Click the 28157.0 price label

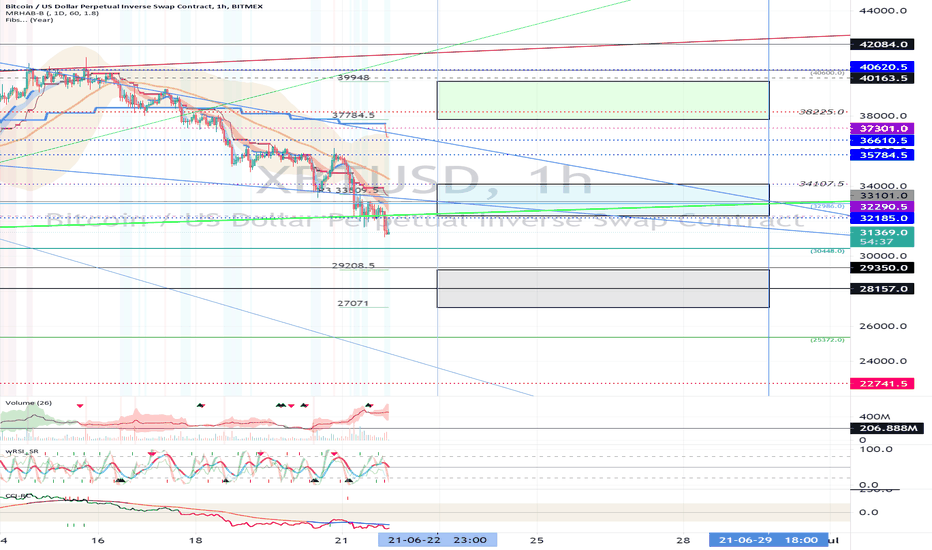coord(883,289)
